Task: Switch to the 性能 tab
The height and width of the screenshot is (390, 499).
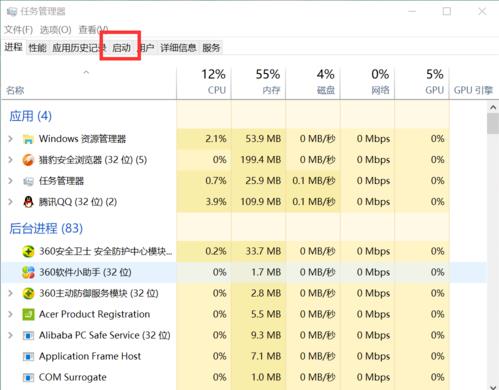Action: click(37, 48)
